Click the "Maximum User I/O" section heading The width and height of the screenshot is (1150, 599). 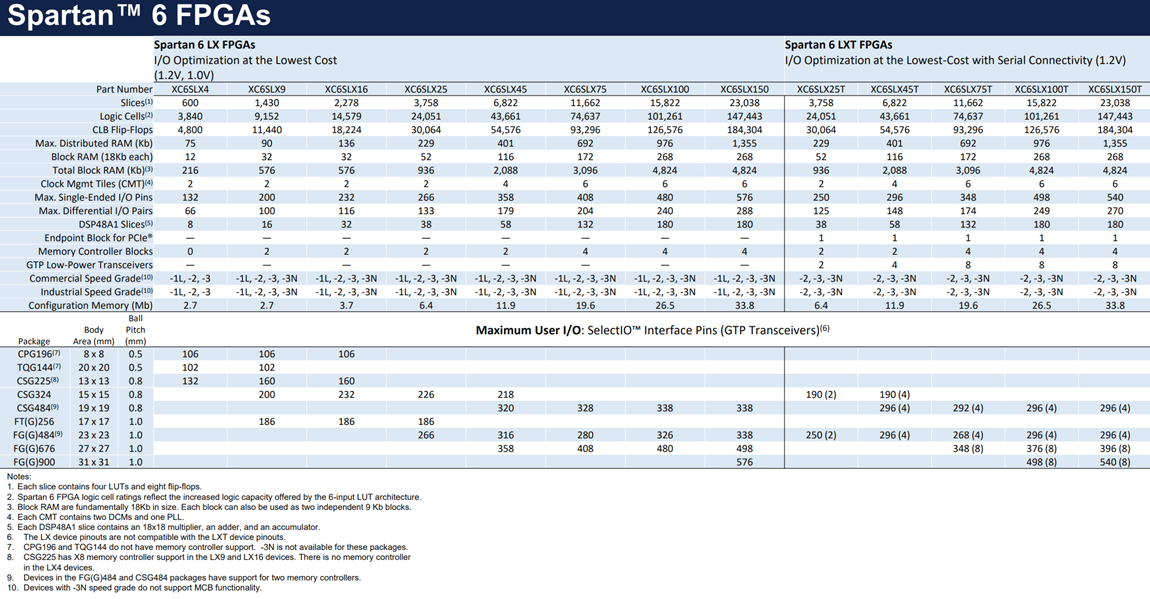(528, 330)
